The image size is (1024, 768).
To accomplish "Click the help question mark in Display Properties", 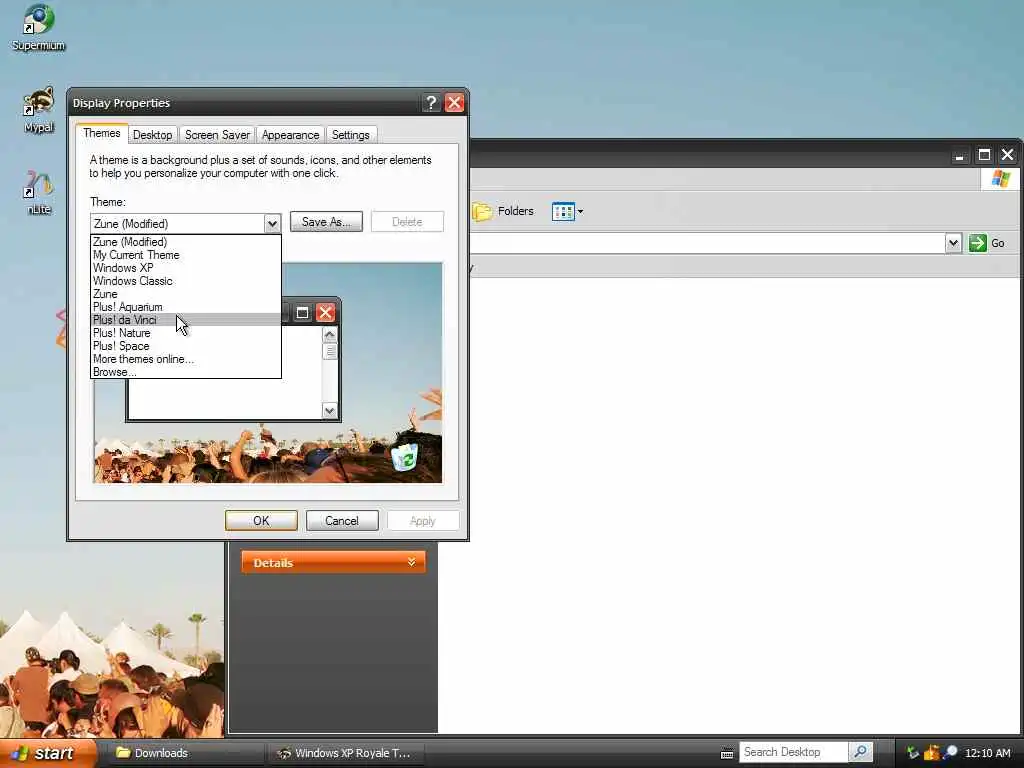I will pyautogui.click(x=430, y=103).
